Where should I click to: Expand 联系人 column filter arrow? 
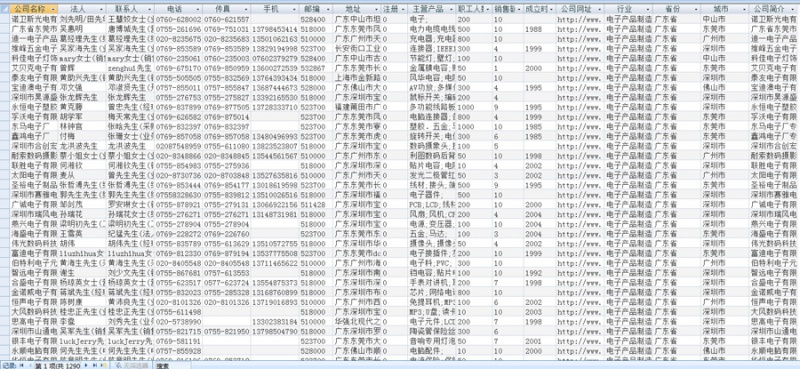[x=149, y=9]
